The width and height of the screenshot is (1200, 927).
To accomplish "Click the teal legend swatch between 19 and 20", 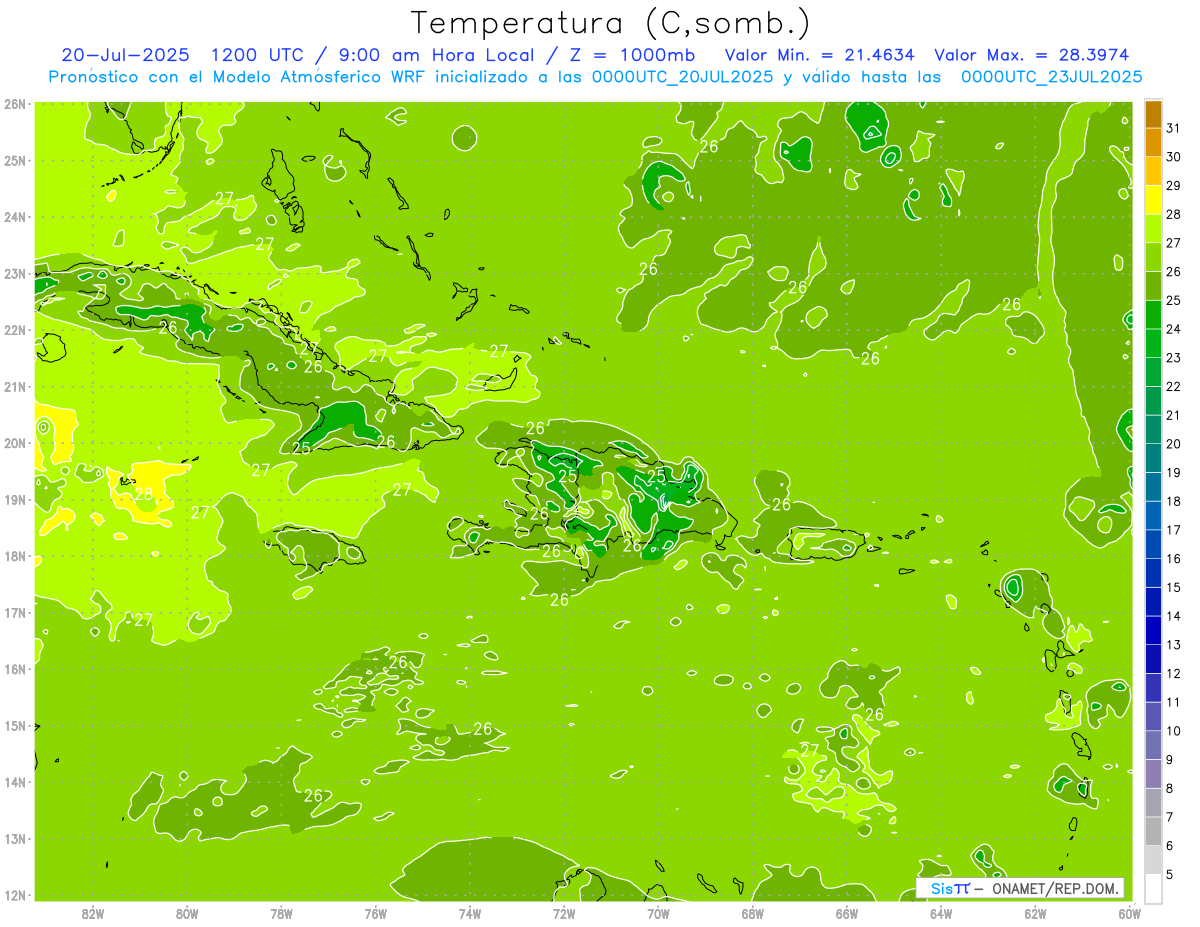I will coord(1153,458).
